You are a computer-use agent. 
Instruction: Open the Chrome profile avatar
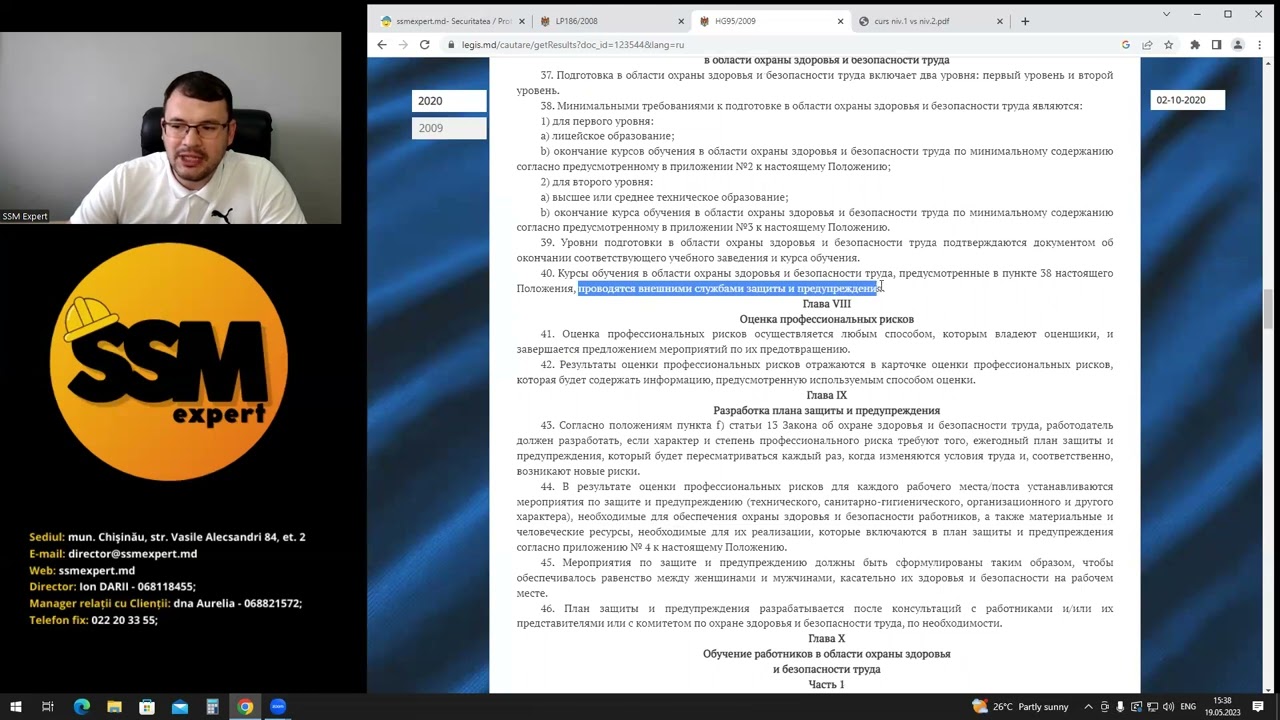(x=1237, y=45)
